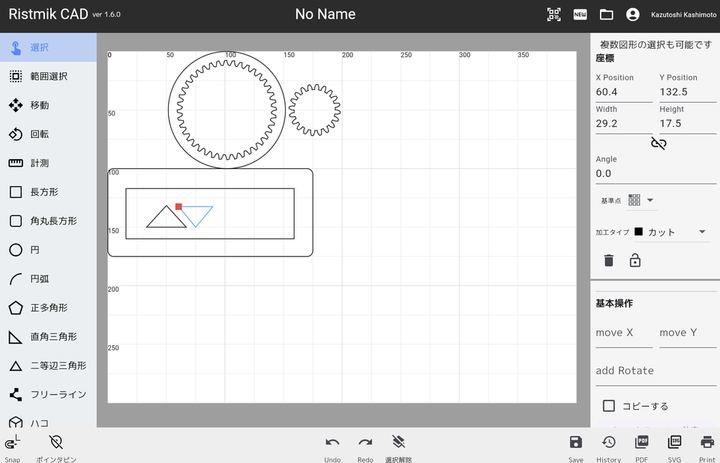Click the black カット color swatch
Image resolution: width=720 pixels, height=463 pixels.
(x=639, y=232)
